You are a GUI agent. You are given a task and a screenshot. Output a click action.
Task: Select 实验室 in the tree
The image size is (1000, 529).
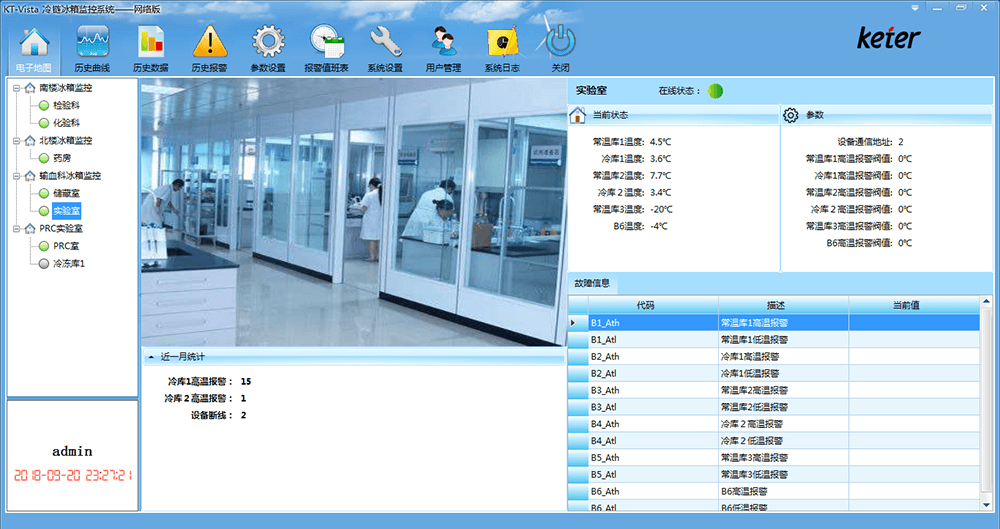pyautogui.click(x=66, y=211)
